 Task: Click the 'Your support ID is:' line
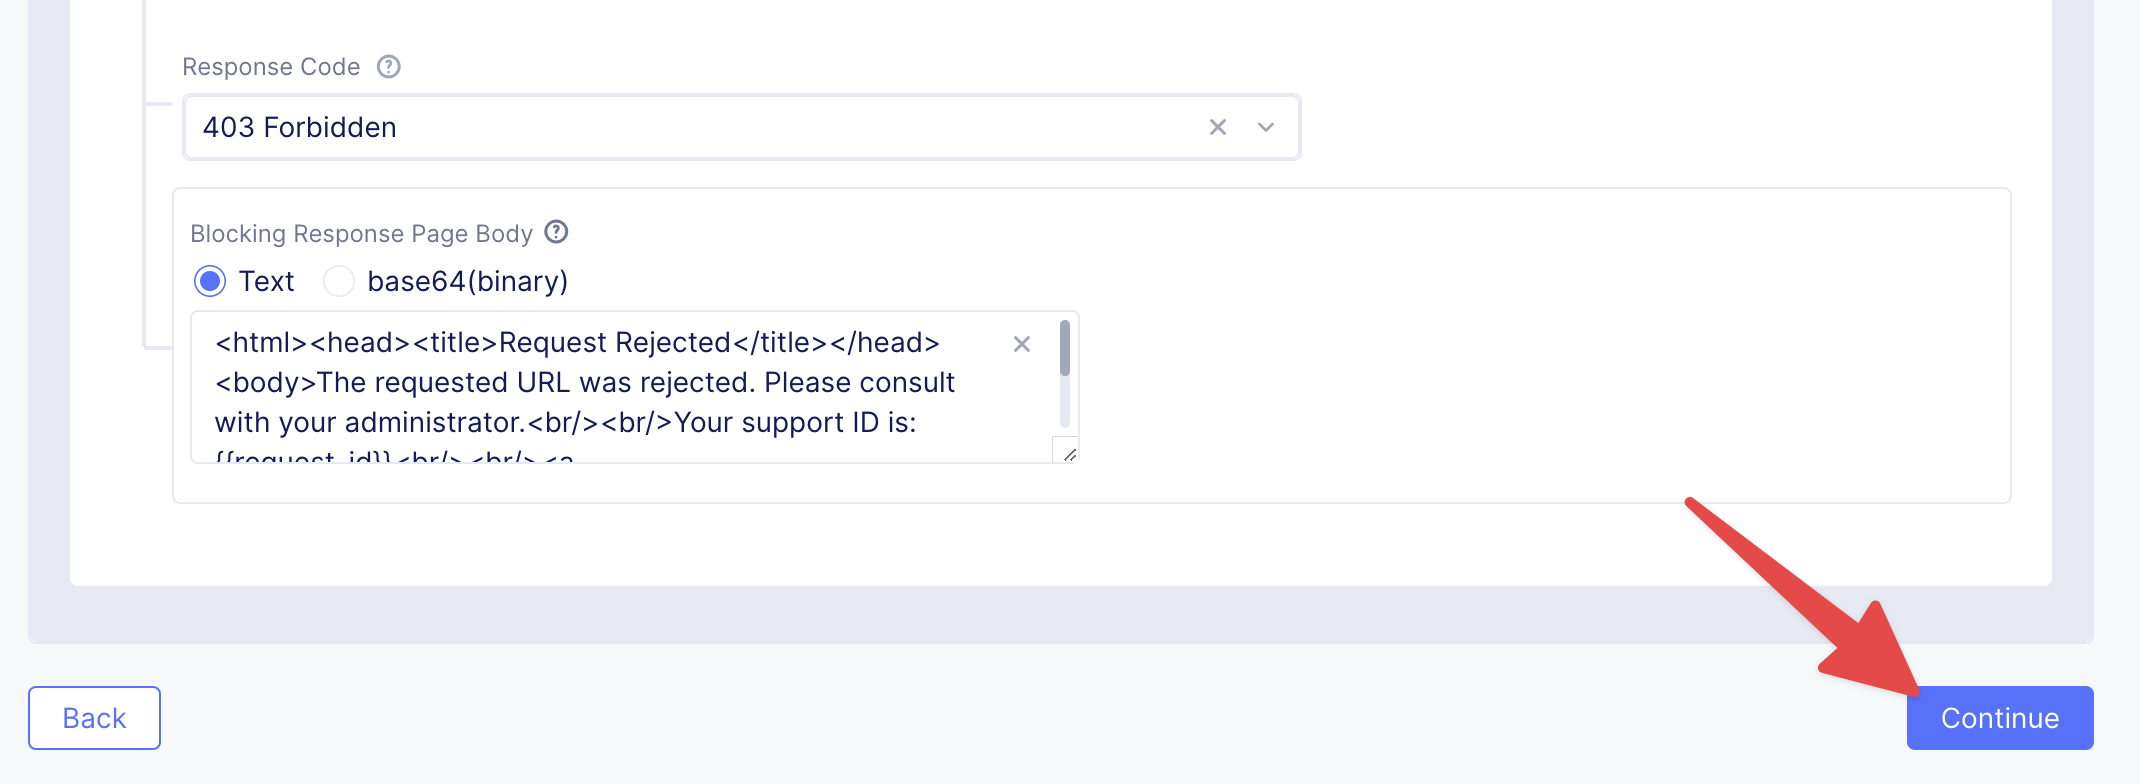(795, 423)
